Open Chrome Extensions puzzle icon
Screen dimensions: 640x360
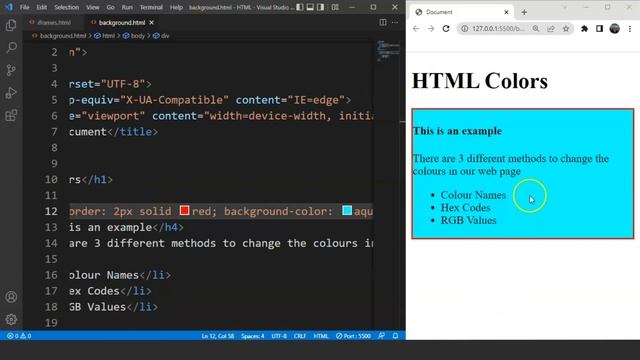click(x=584, y=29)
